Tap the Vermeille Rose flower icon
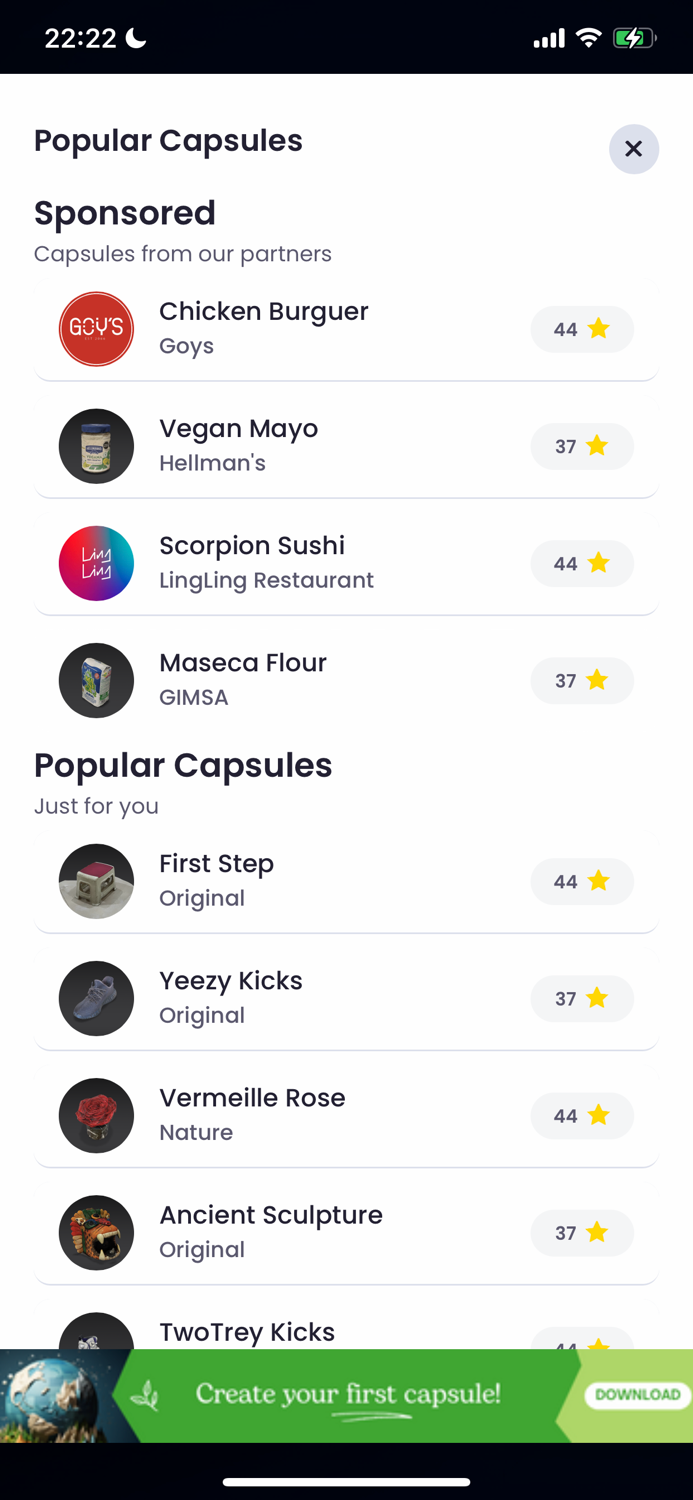 click(x=96, y=1115)
